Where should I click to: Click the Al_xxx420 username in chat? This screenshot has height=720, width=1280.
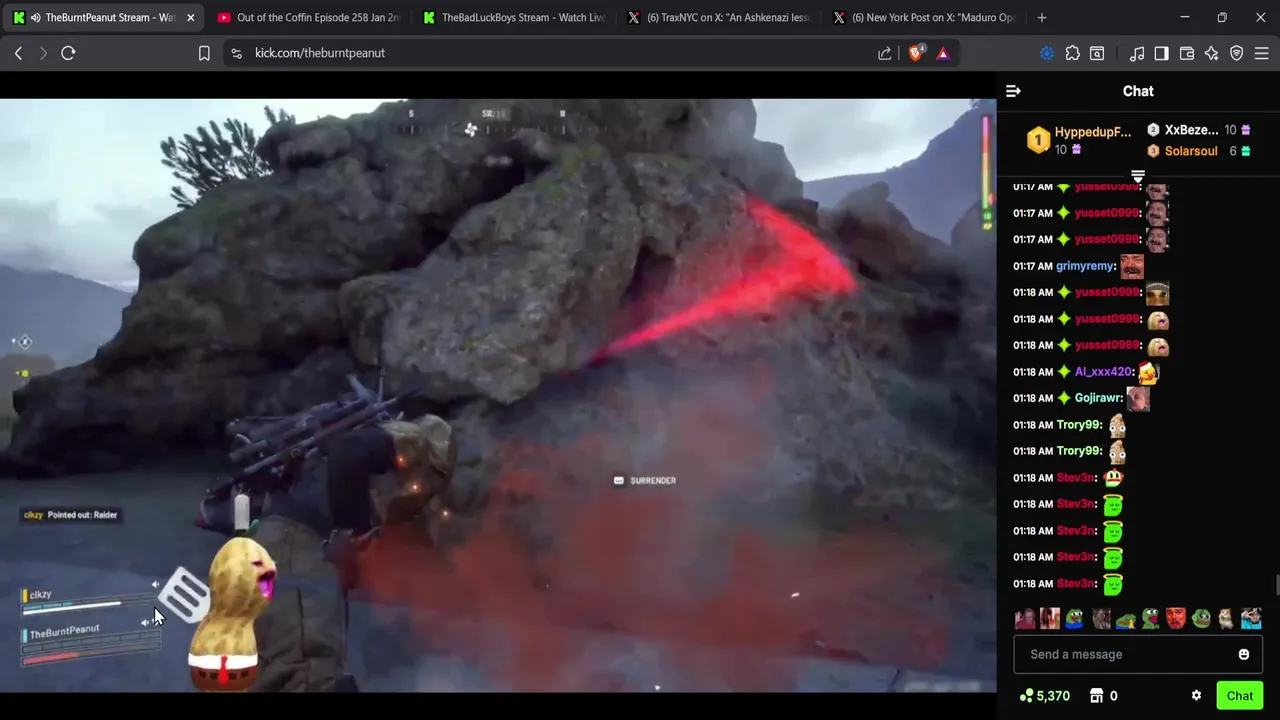point(1104,372)
